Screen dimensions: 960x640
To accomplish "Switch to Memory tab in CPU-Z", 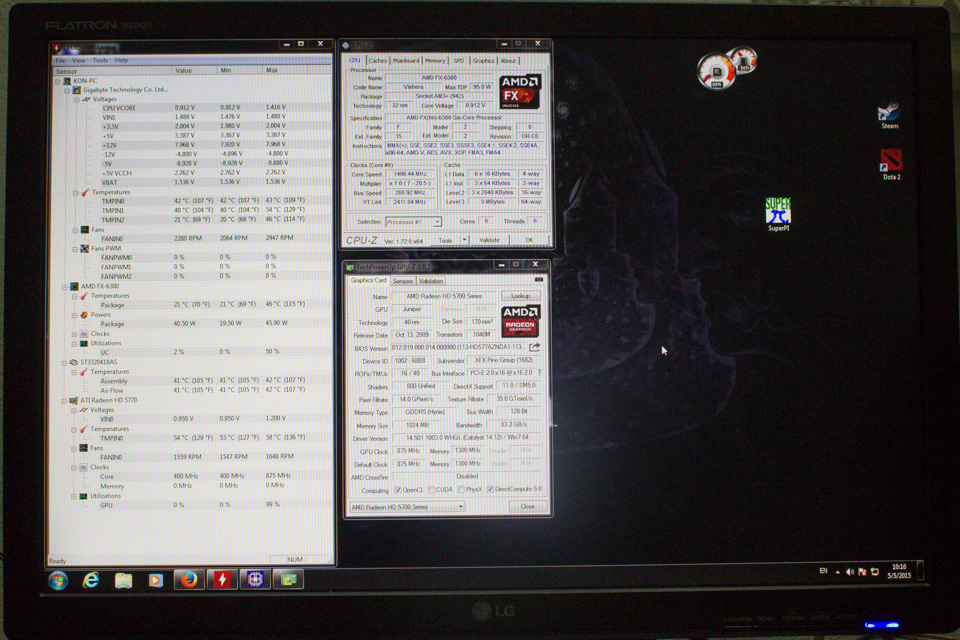I will 435,61.
